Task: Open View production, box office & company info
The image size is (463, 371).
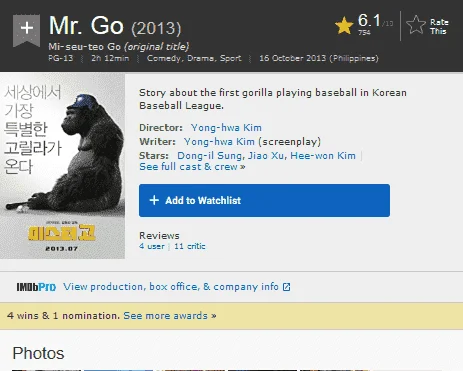Action: pos(171,287)
